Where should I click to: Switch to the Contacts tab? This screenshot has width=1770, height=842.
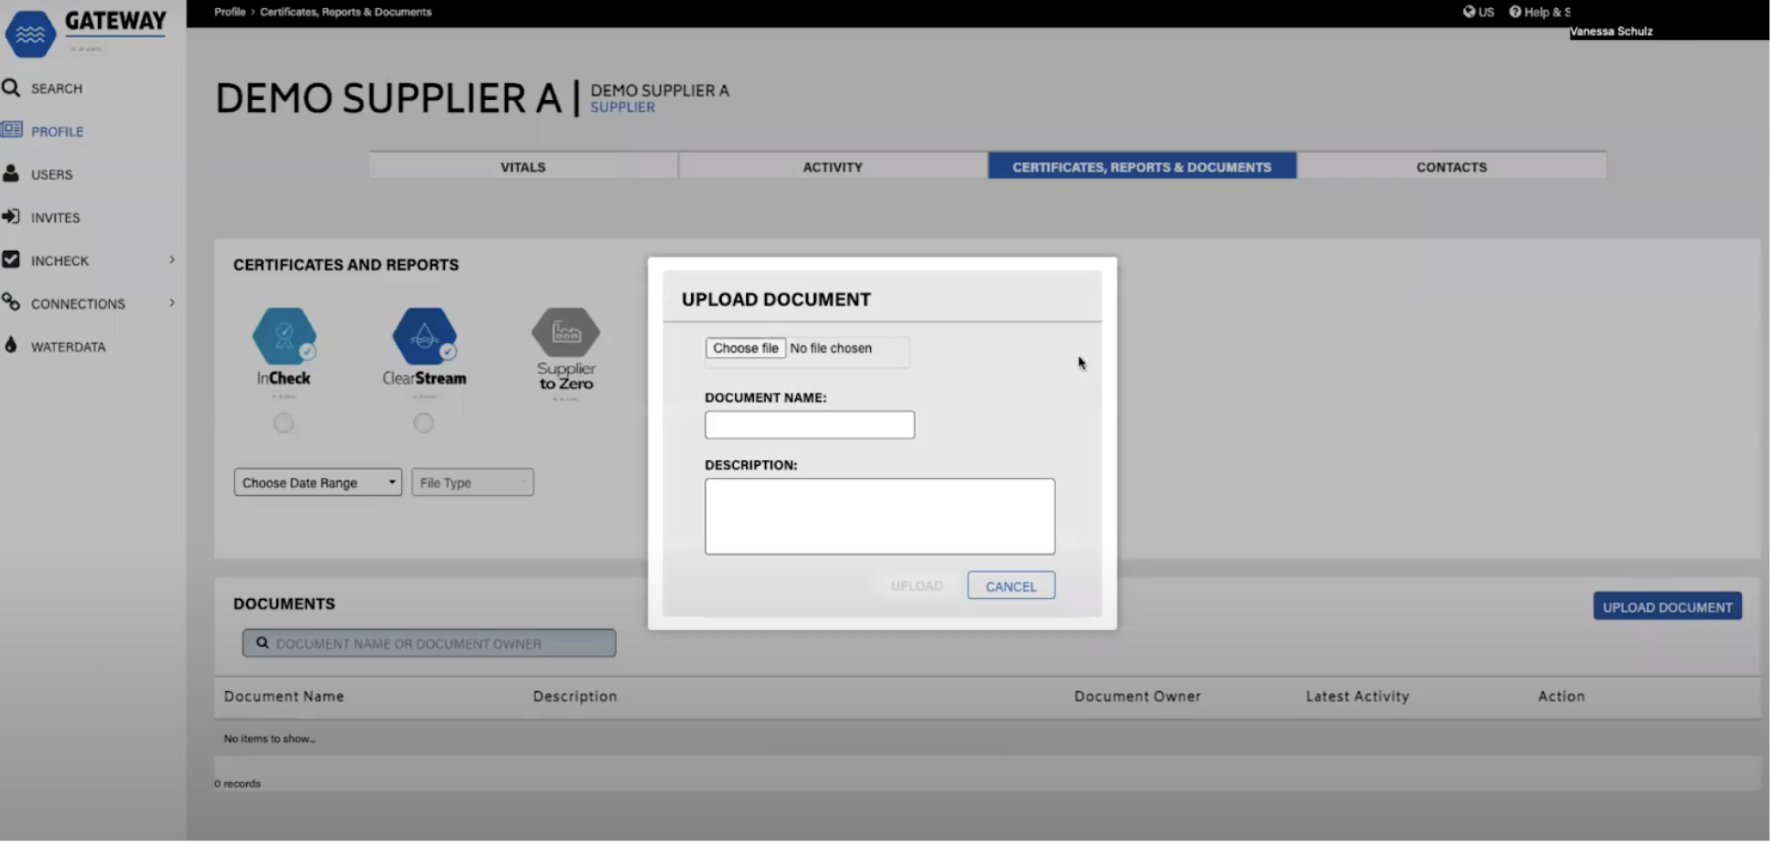tap(1451, 167)
